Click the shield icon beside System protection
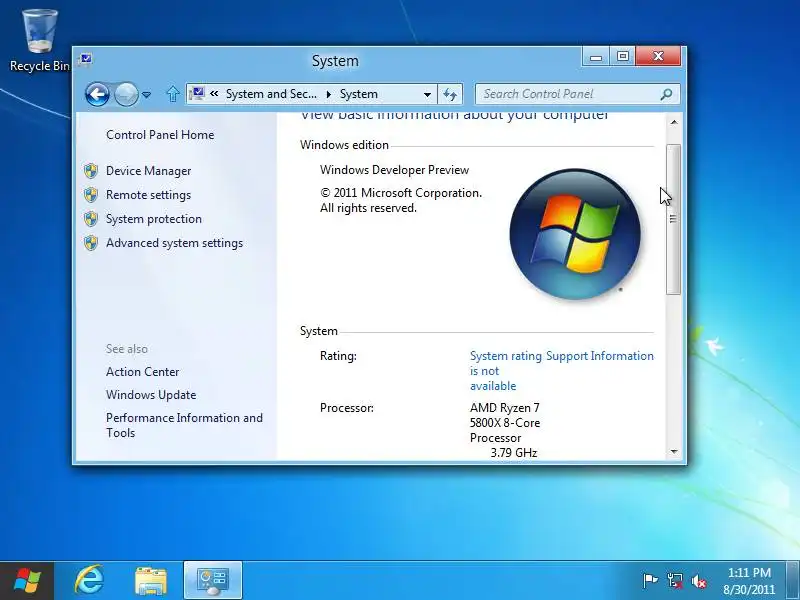This screenshot has height=600, width=800. coord(91,219)
